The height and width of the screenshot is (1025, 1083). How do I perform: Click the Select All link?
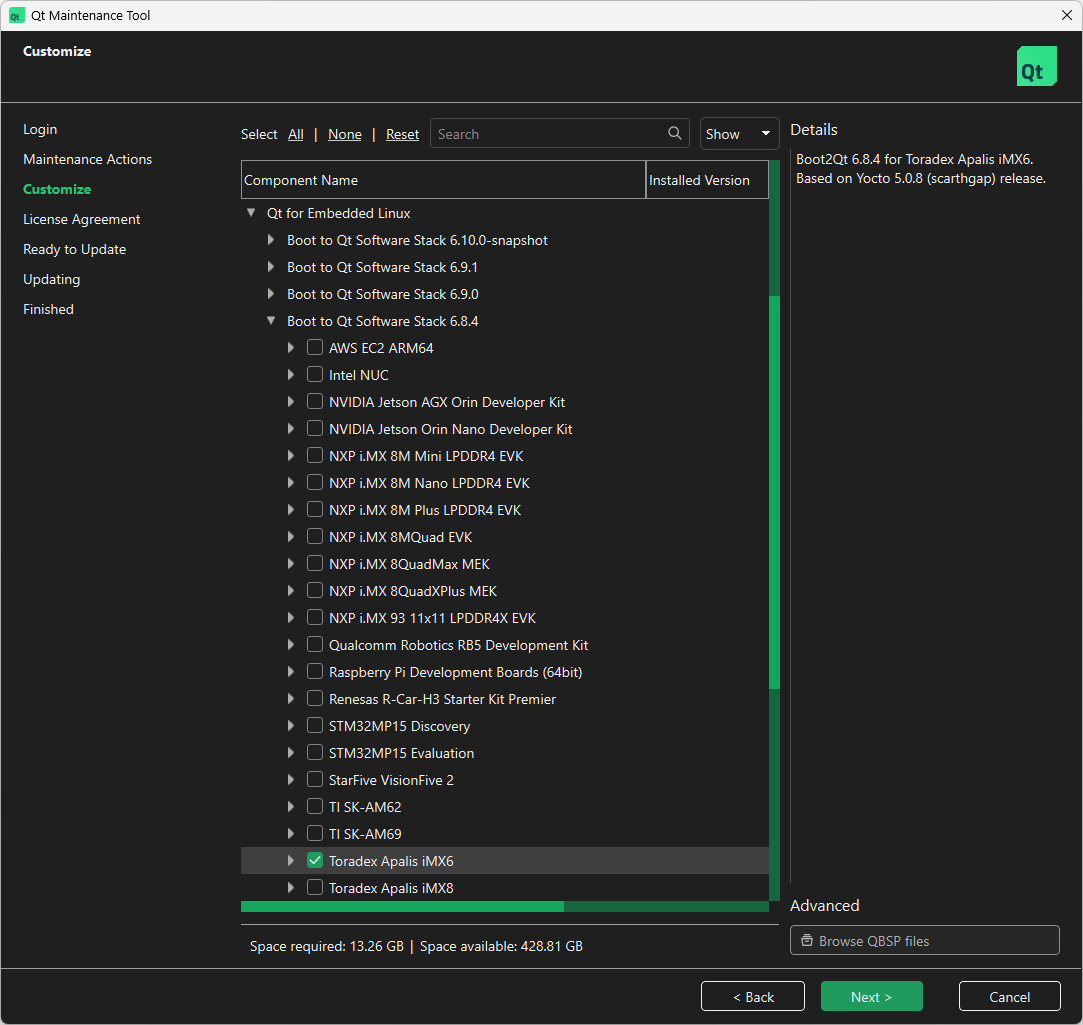point(296,134)
